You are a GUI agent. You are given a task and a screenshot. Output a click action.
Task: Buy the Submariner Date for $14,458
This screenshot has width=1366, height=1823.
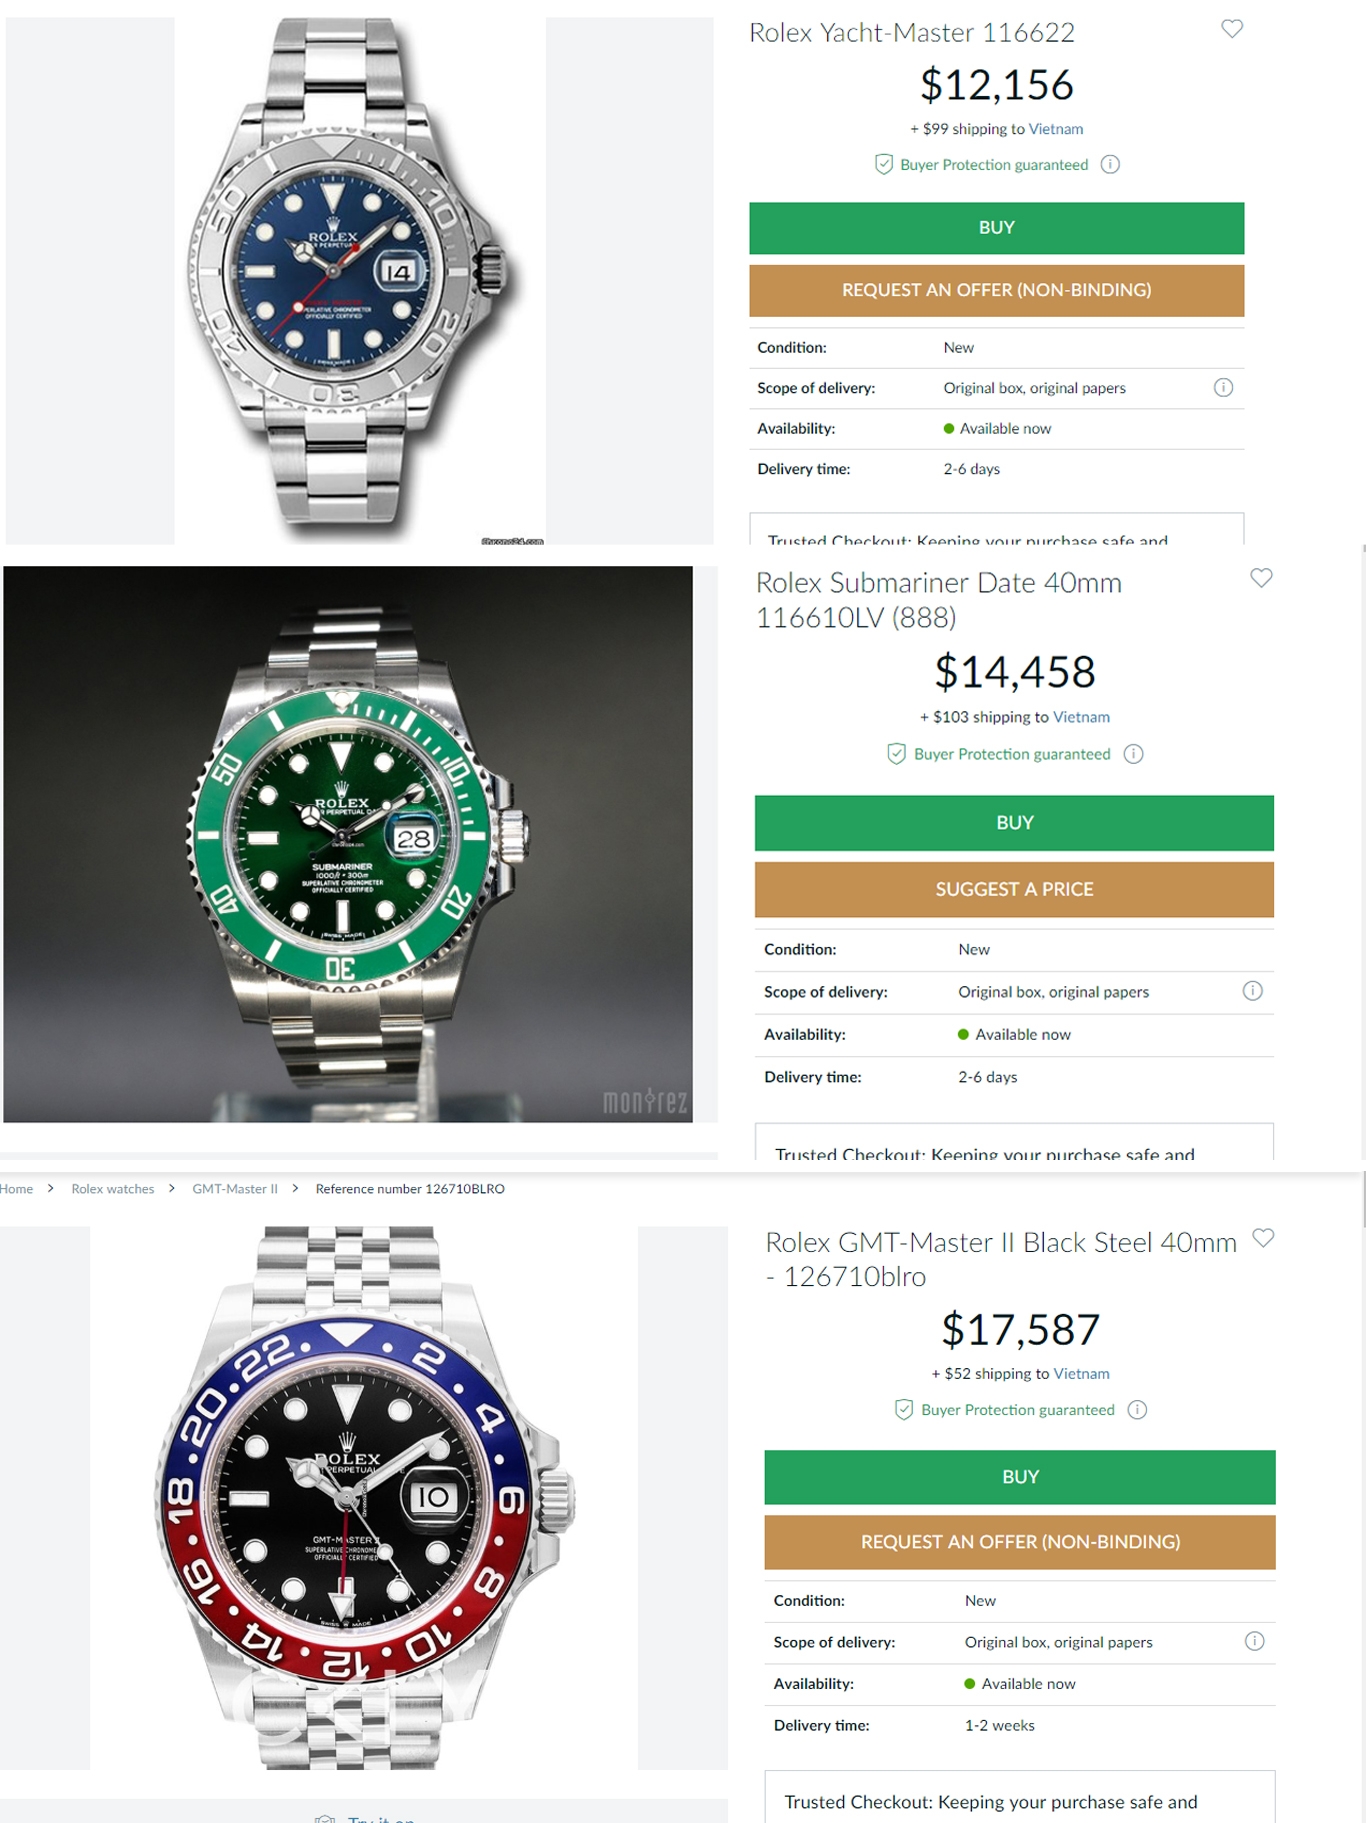tap(1014, 823)
